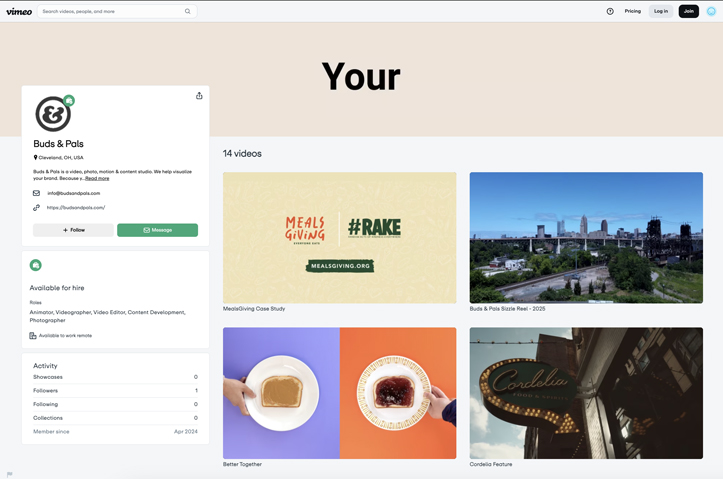
Task: Click the Buds & Pals profile name
Action: coord(59,144)
